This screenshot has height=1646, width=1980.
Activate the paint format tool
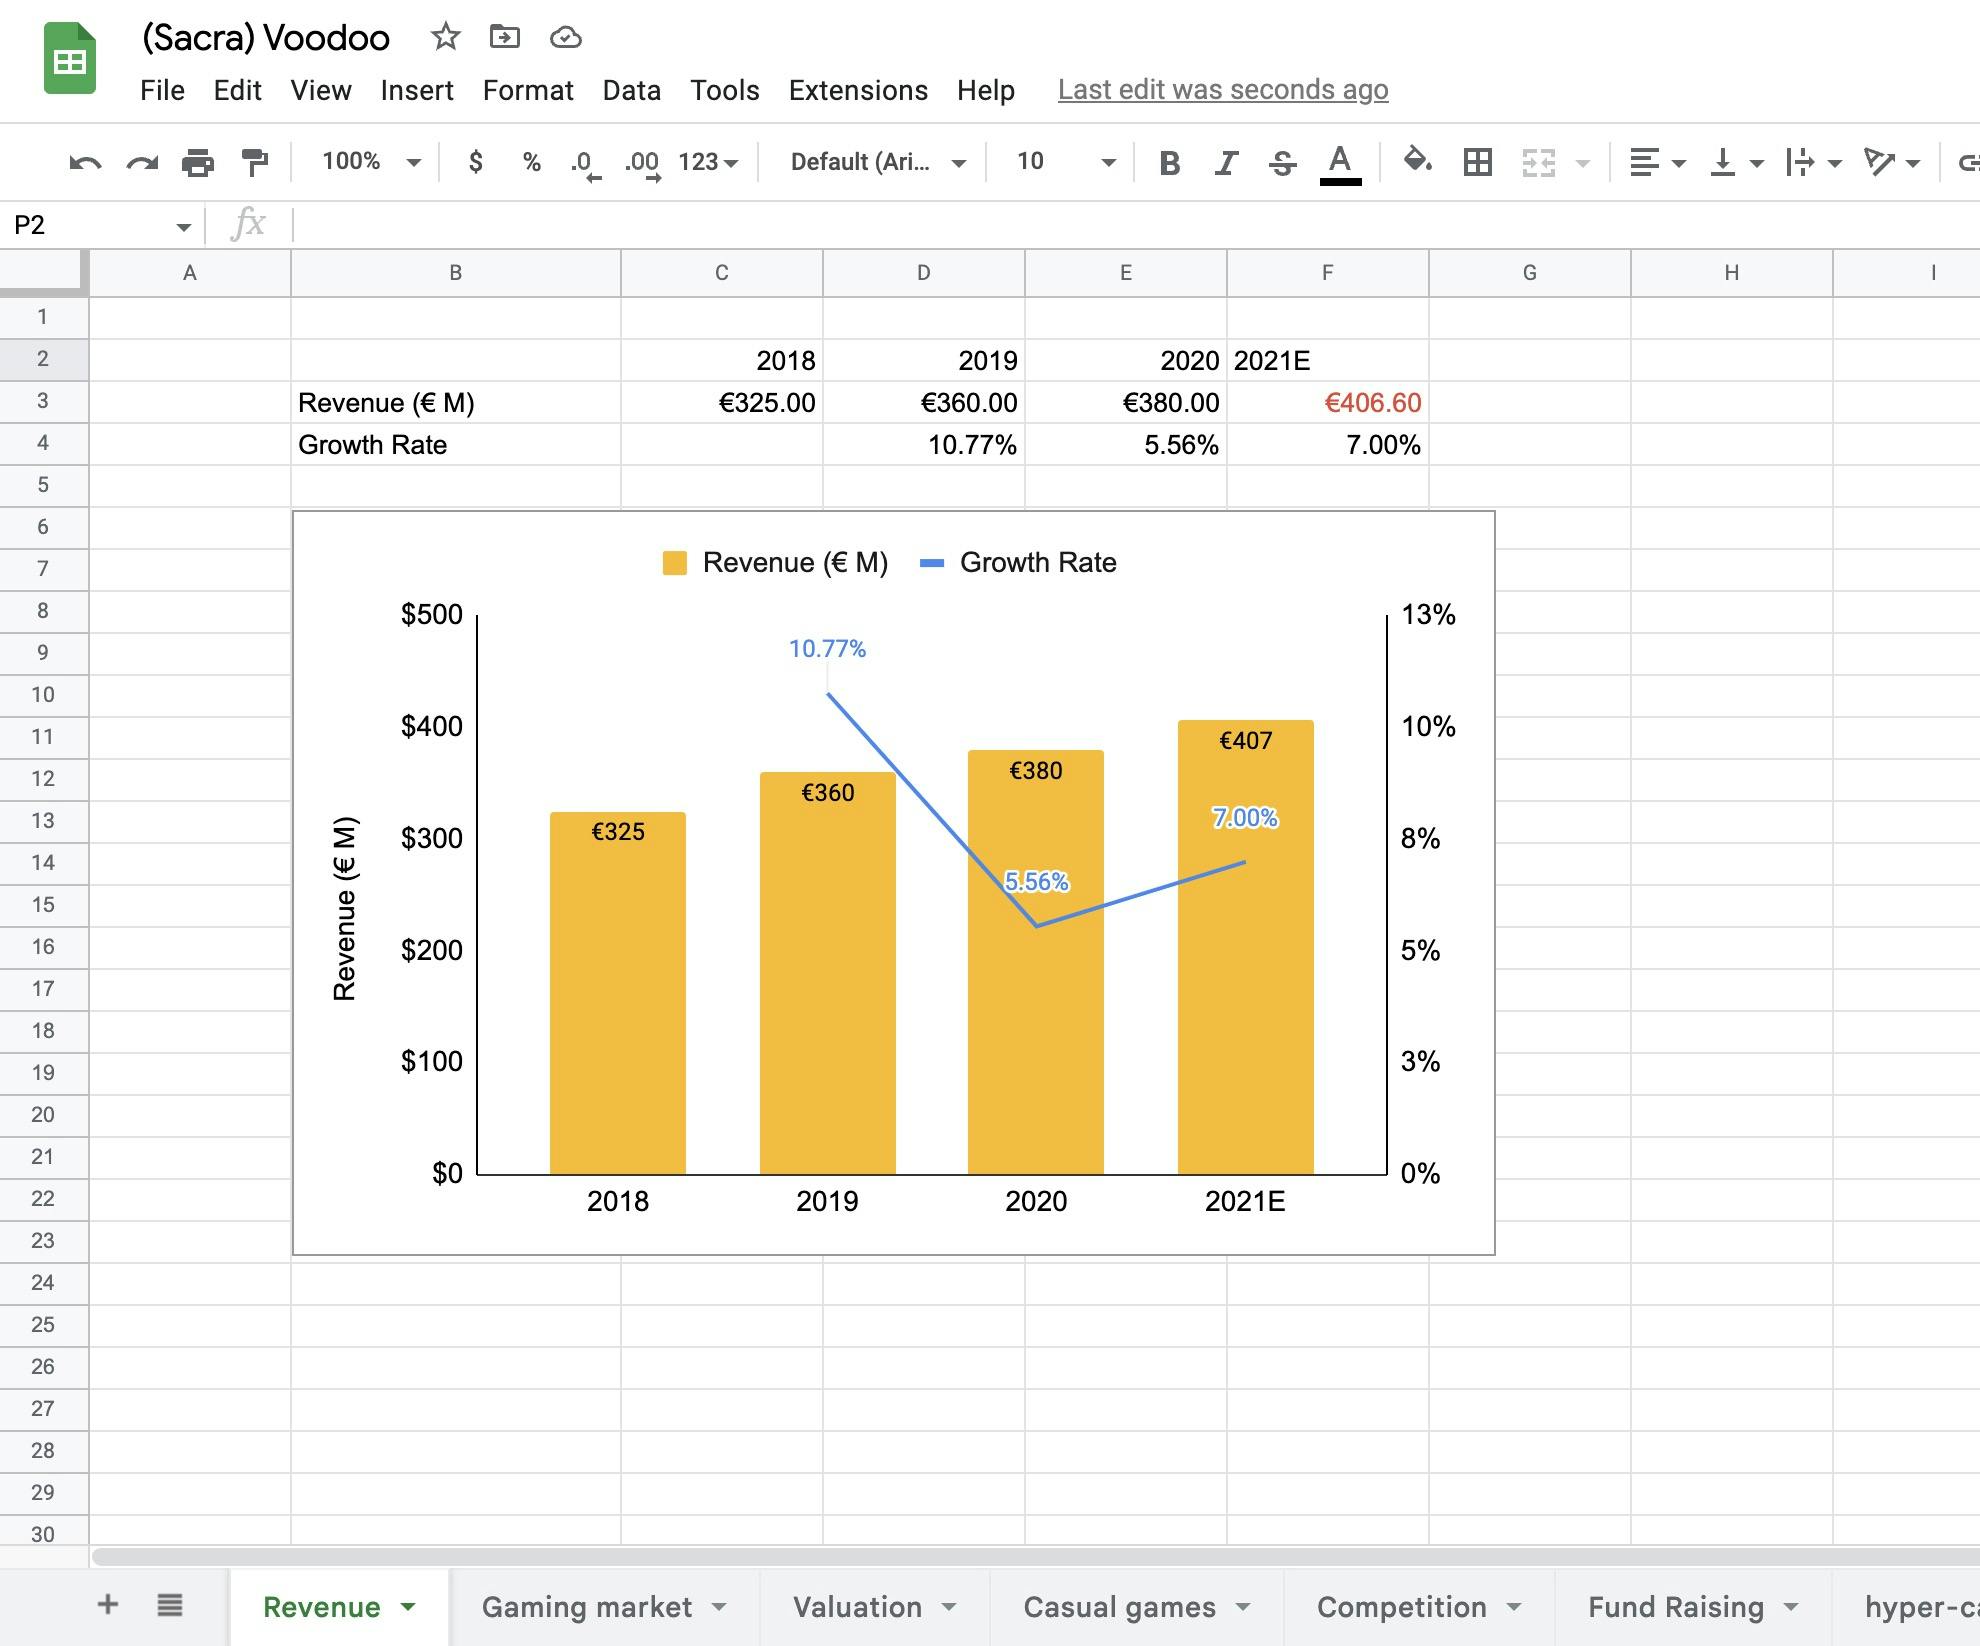(x=255, y=162)
